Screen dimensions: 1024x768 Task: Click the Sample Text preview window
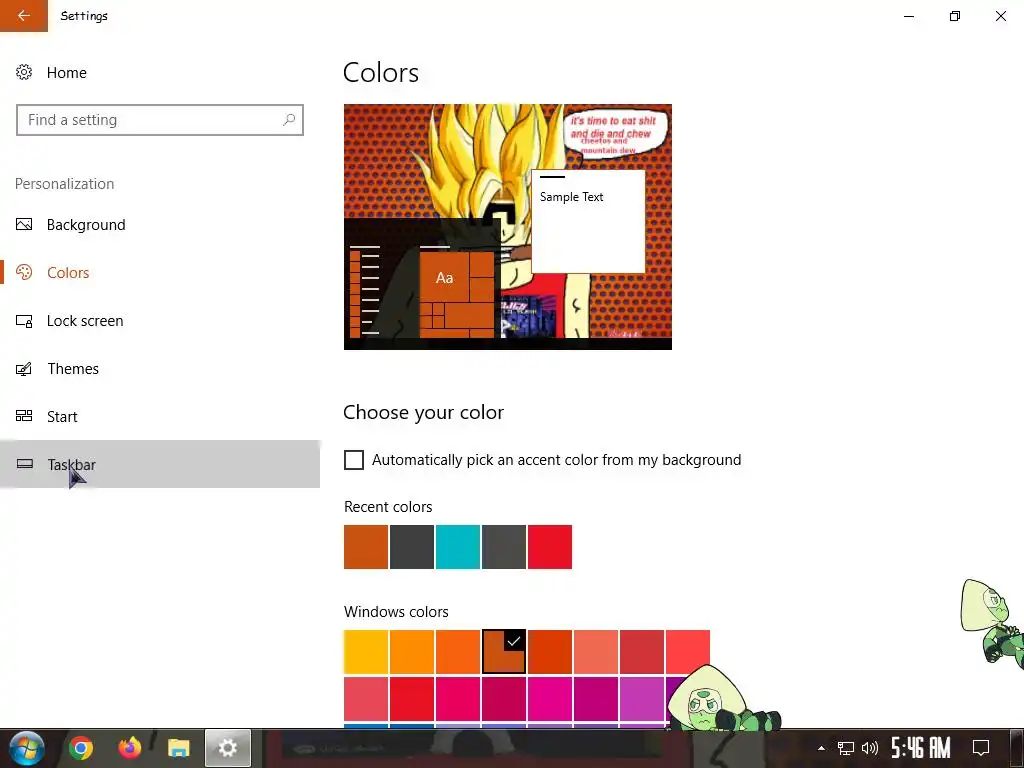click(x=588, y=221)
